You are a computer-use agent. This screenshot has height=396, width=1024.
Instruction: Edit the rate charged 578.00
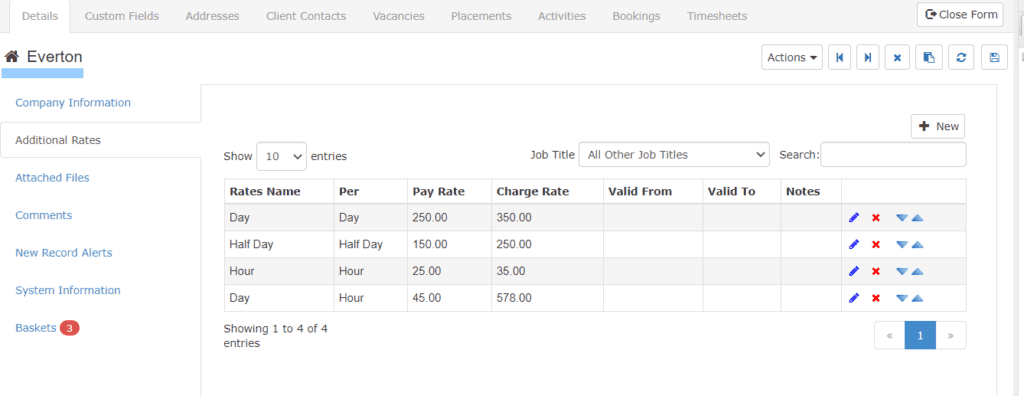[854, 298]
